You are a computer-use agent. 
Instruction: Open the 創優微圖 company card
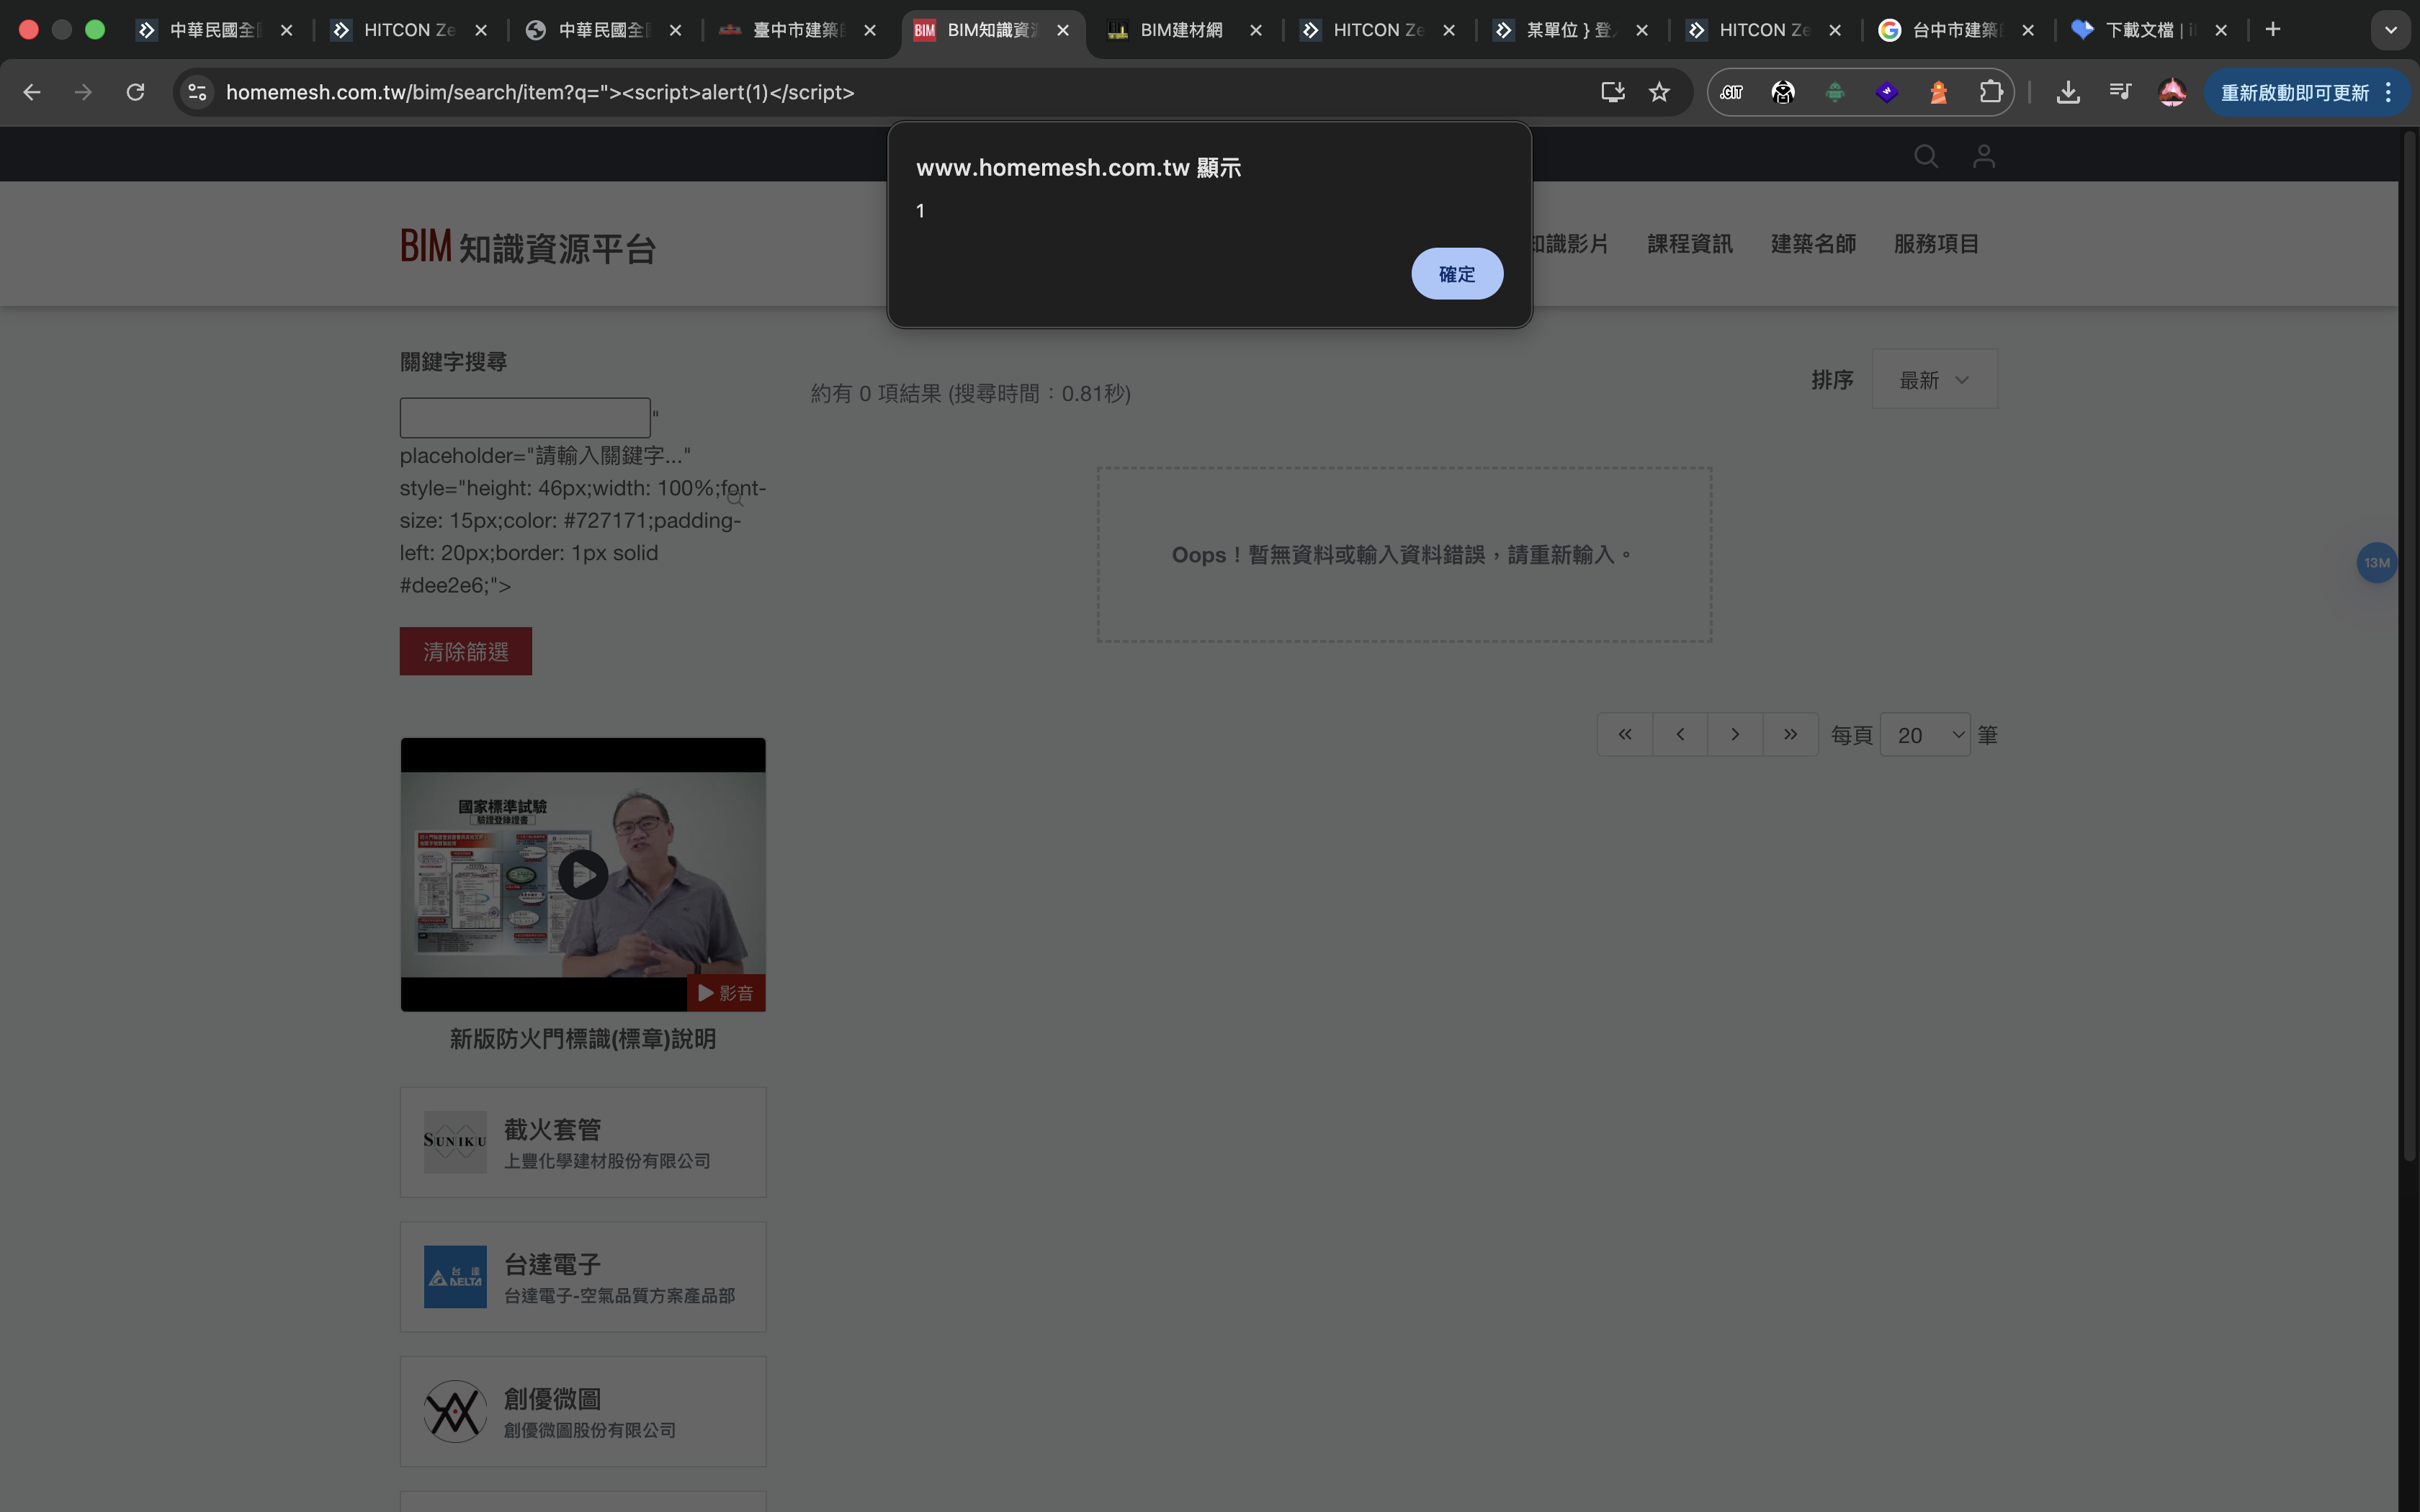point(583,1411)
